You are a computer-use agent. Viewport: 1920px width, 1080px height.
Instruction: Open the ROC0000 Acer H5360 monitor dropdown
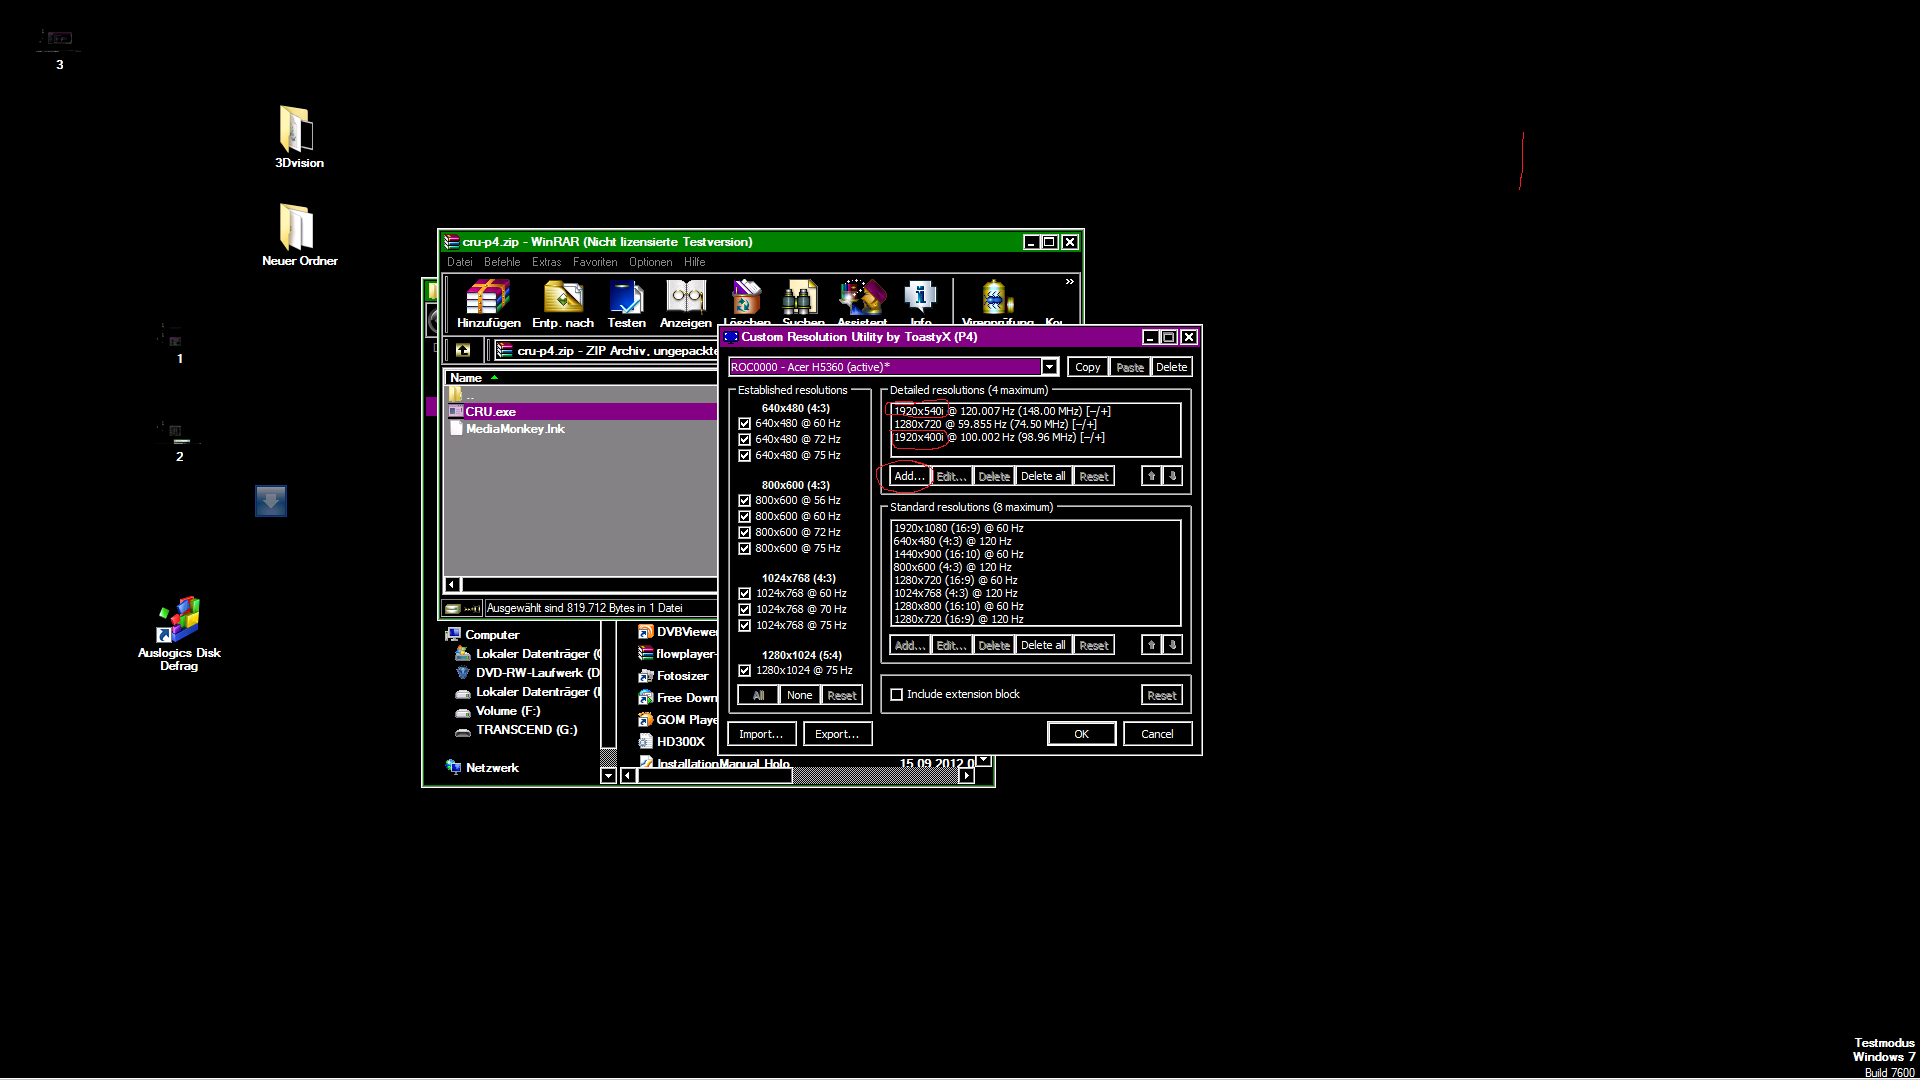click(1049, 367)
